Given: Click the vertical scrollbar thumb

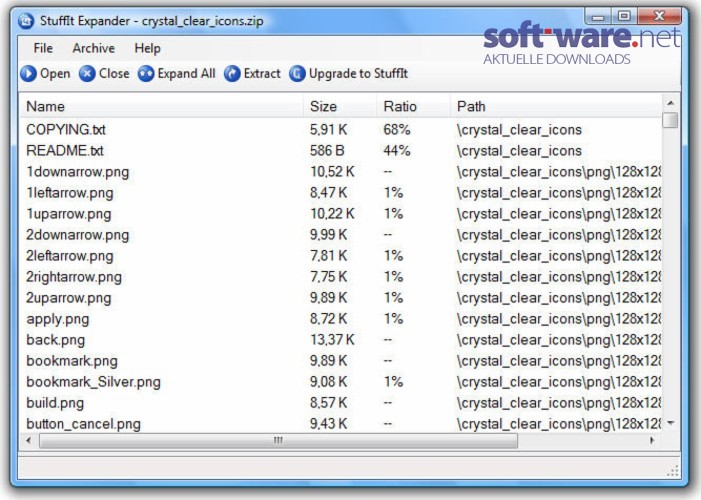Looking at the screenshot, I should coord(671,120).
